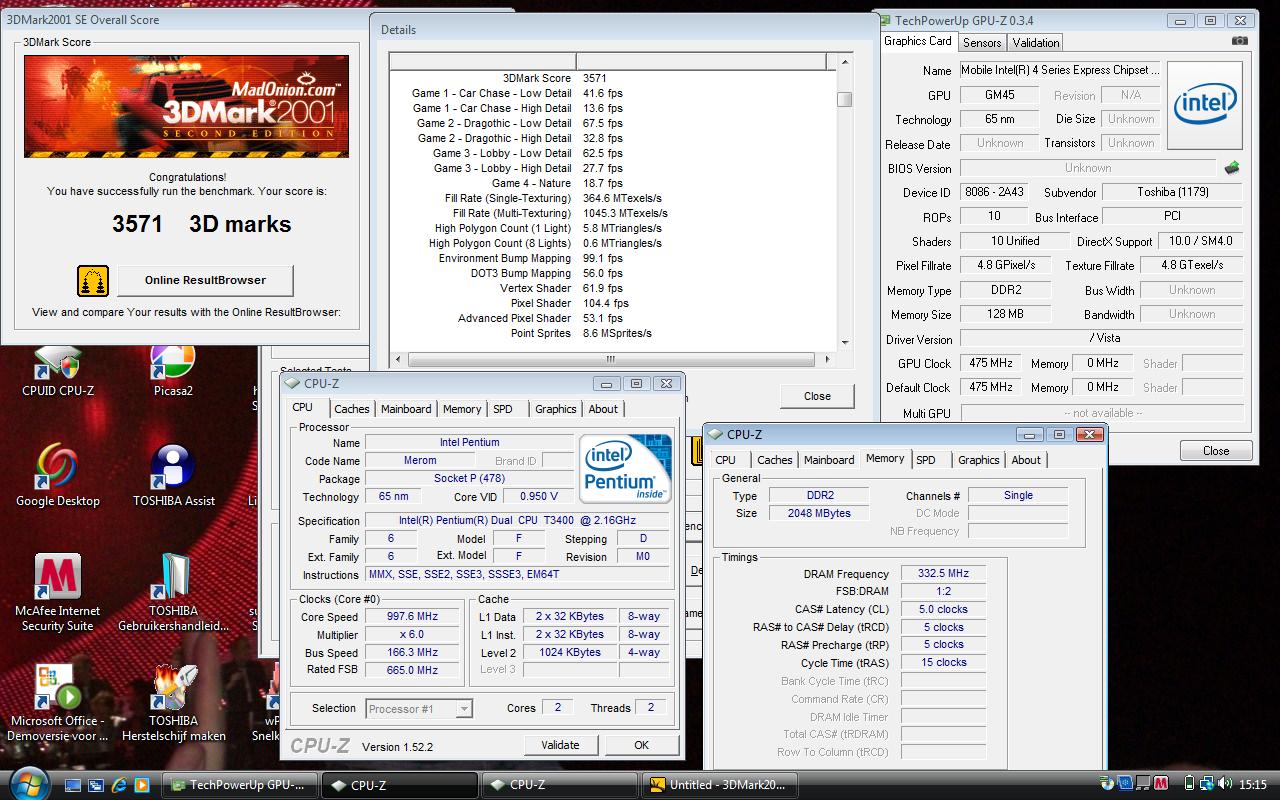Open About tab in CPU-Z memory window

click(x=1026, y=460)
